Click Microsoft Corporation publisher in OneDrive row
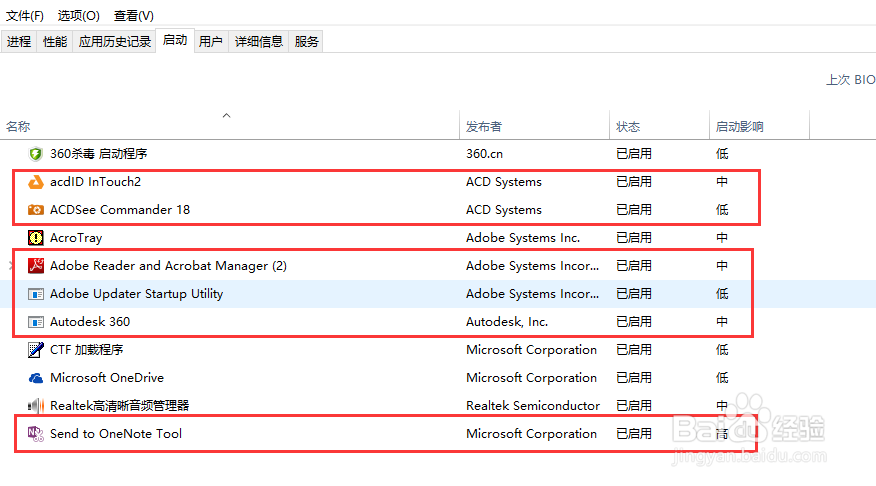The width and height of the screenshot is (876, 486). coord(531,378)
